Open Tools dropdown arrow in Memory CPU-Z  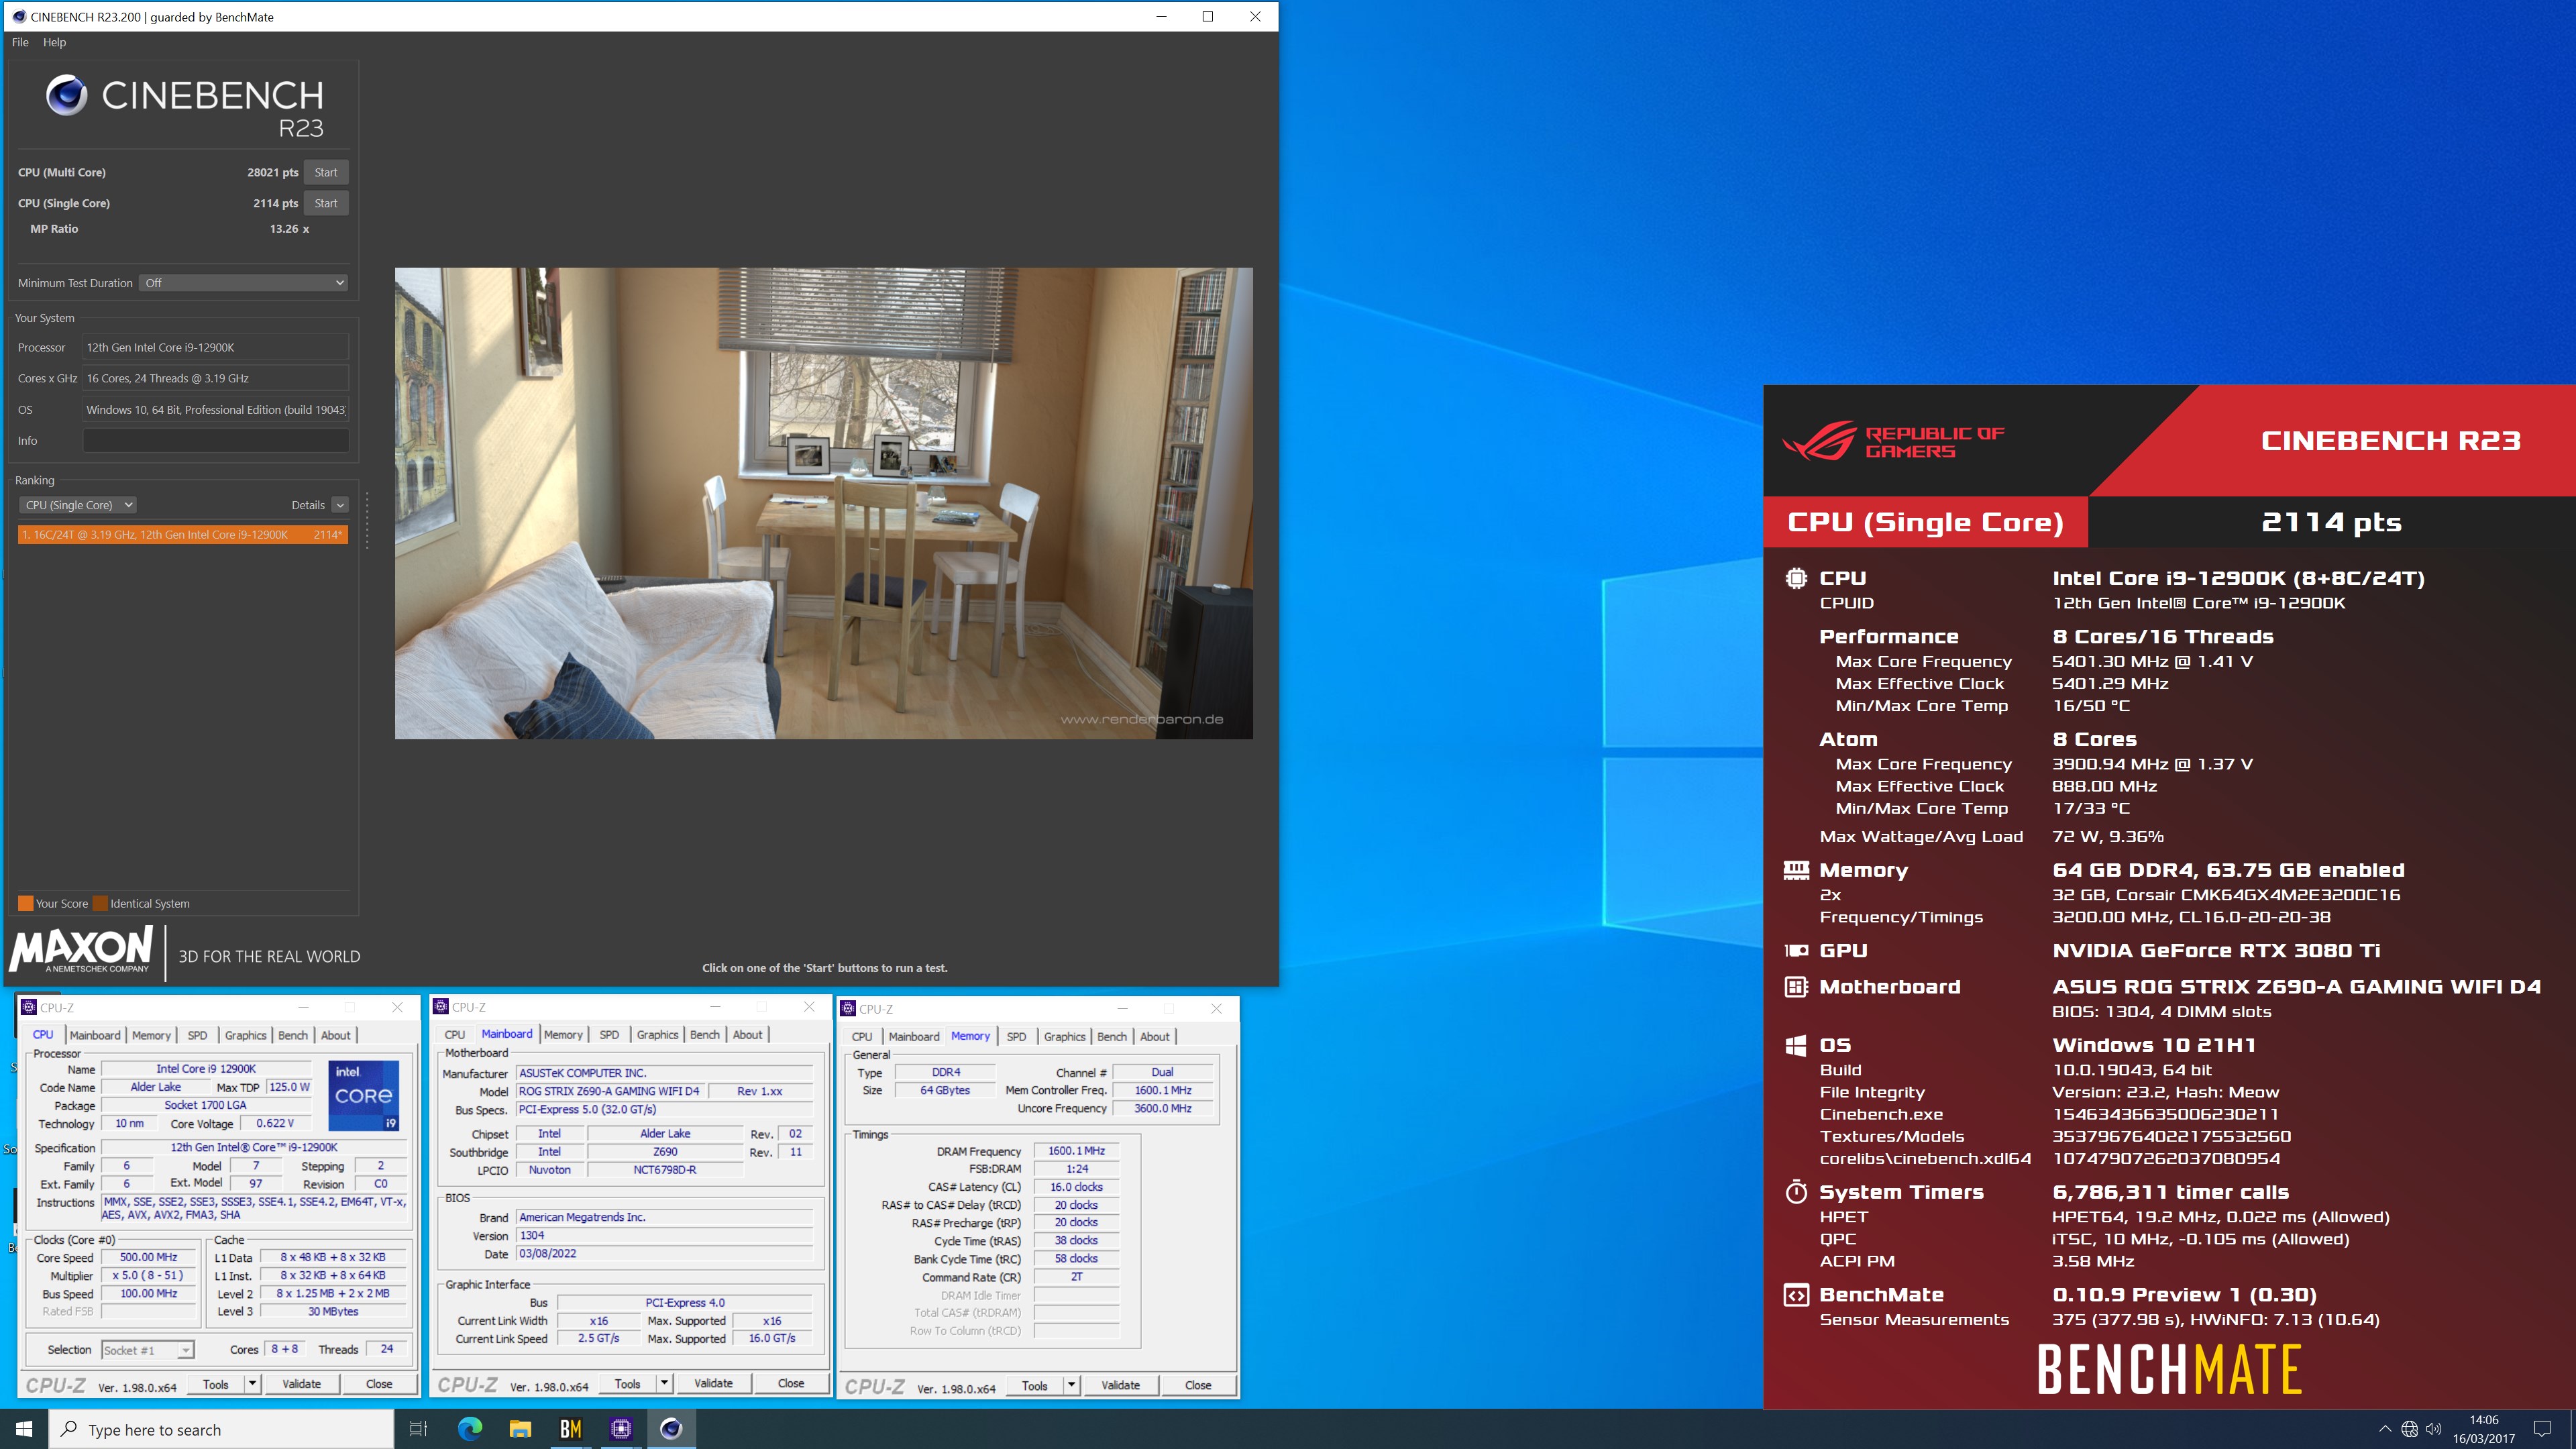click(x=1072, y=1385)
